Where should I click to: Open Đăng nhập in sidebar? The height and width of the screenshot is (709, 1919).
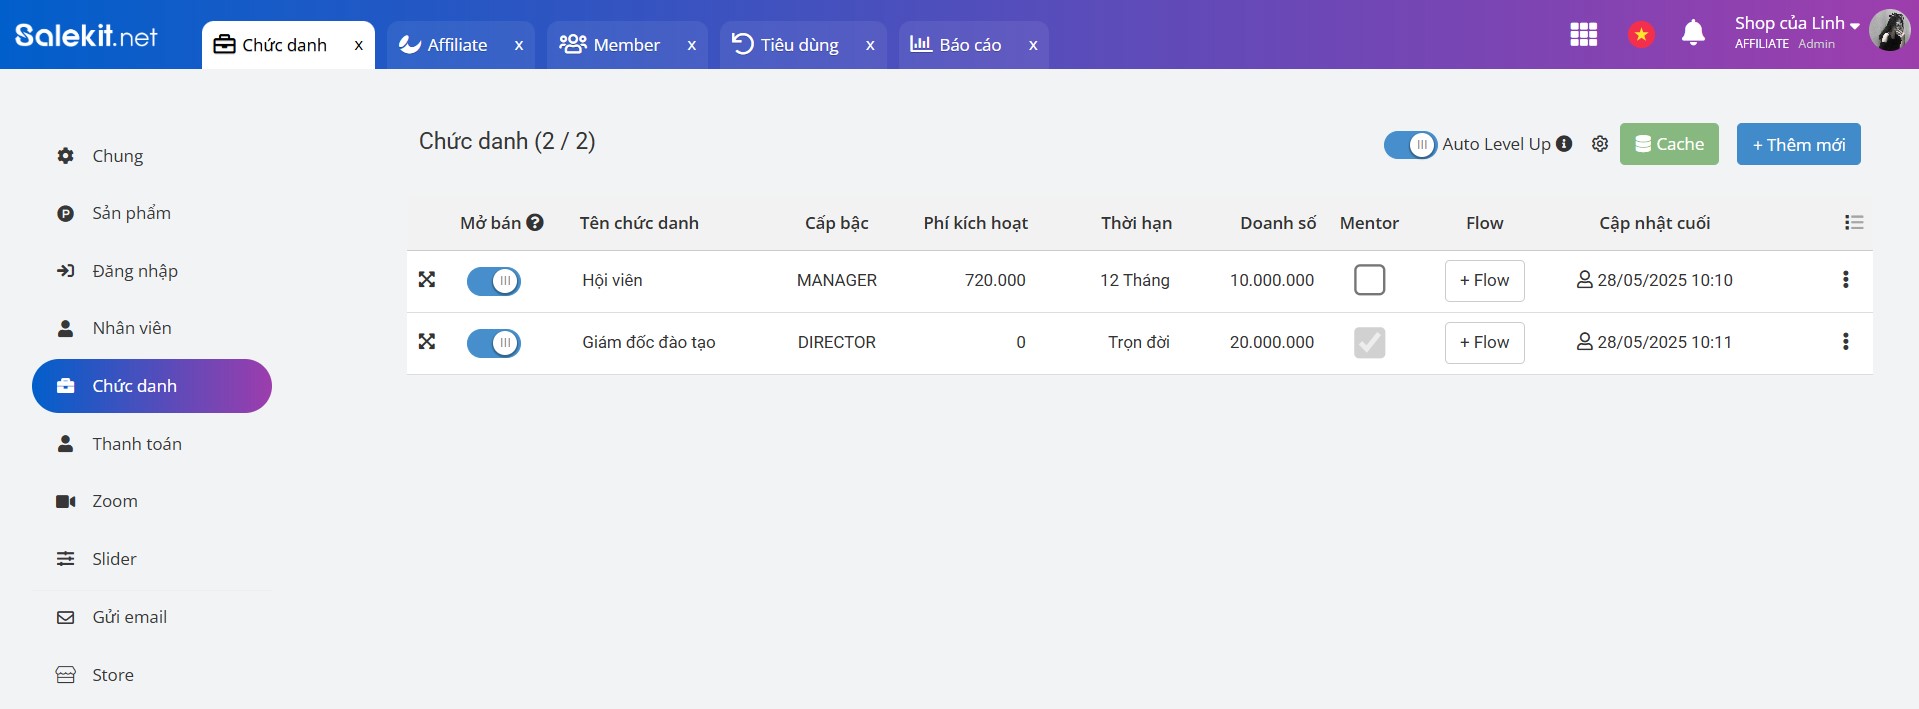pyautogui.click(x=152, y=271)
